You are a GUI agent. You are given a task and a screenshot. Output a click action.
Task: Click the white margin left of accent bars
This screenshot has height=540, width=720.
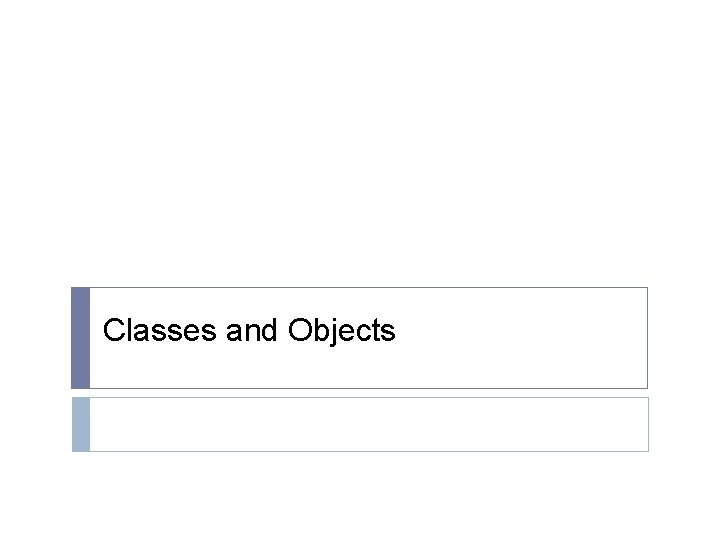[35, 370]
